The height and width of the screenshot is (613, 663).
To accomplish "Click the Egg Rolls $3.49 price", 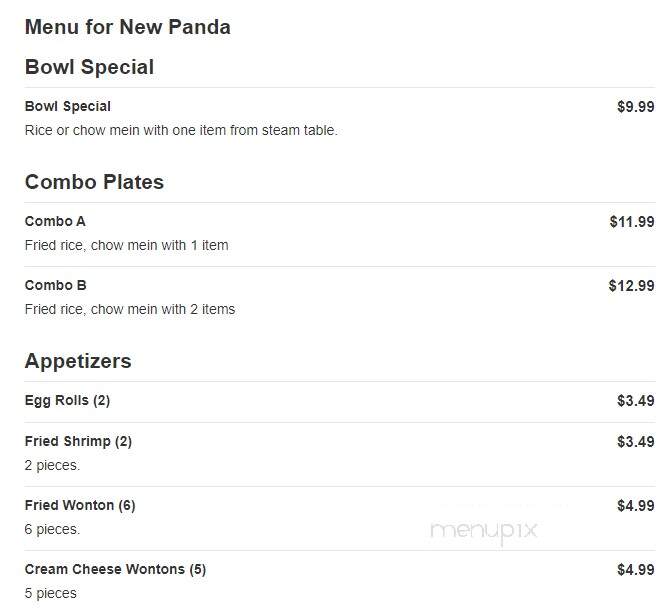I will 636,400.
